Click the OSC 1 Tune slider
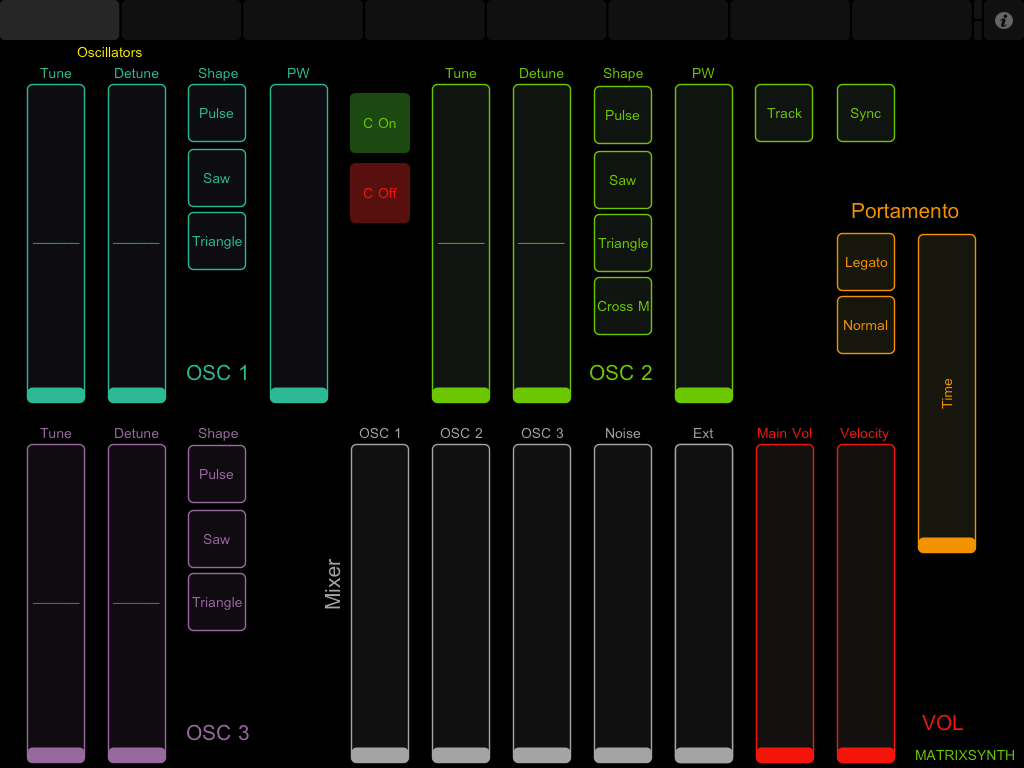Image resolution: width=1024 pixels, height=768 pixels. click(x=56, y=243)
